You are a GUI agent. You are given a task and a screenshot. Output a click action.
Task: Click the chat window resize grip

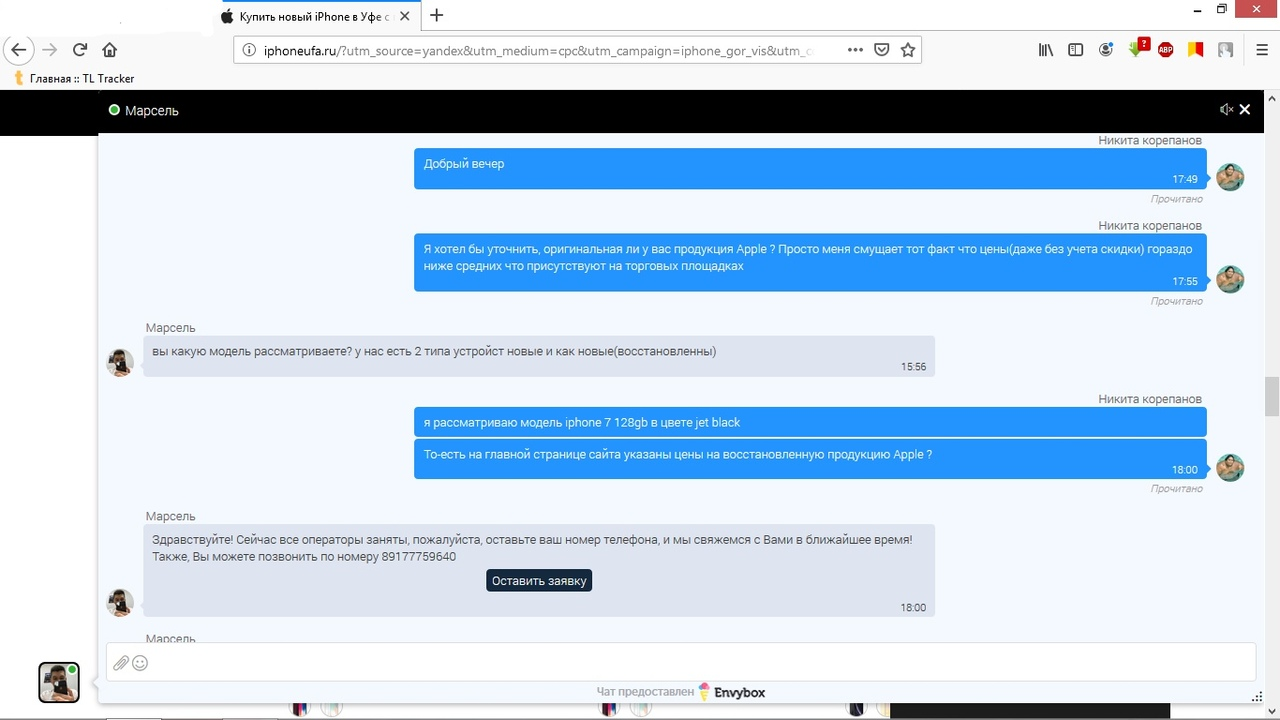tap(1258, 697)
